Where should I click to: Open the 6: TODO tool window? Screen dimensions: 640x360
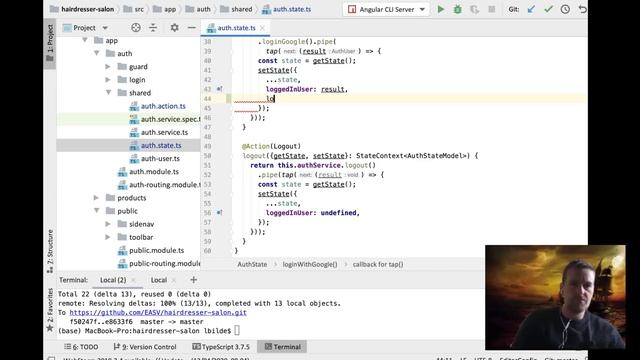click(81, 347)
